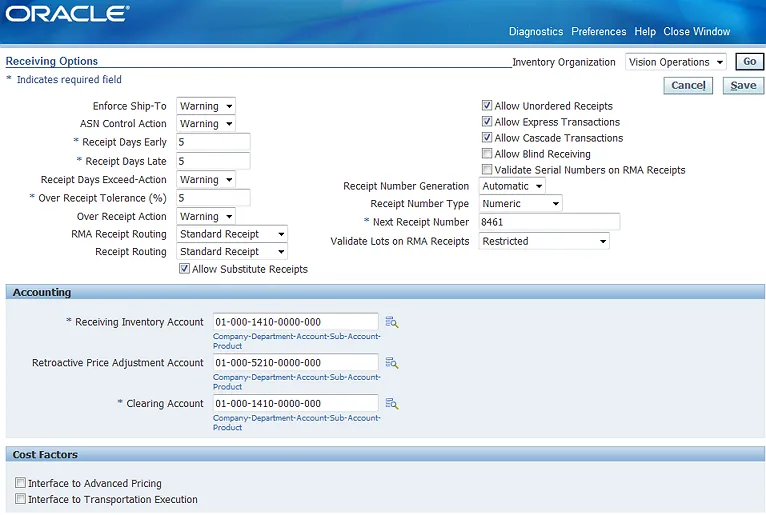766x515 pixels.
Task: Click the Cost Factors section header
Action: (385, 454)
